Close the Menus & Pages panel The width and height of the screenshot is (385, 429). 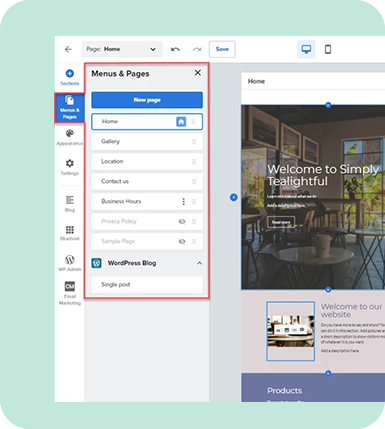(198, 73)
